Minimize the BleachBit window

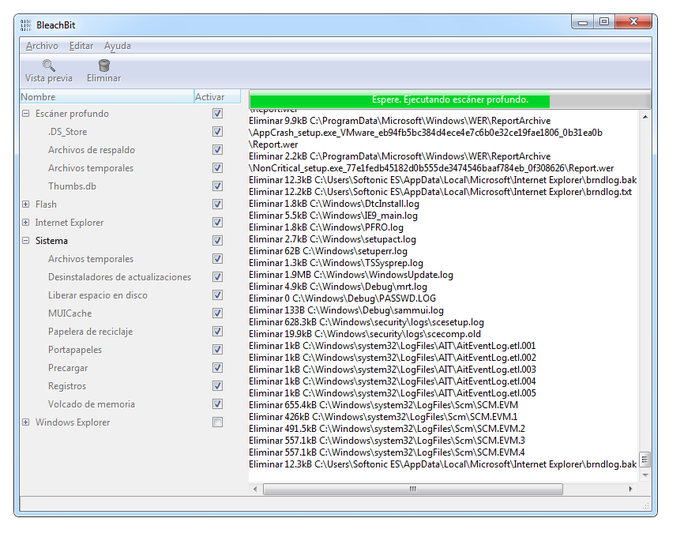coord(583,21)
